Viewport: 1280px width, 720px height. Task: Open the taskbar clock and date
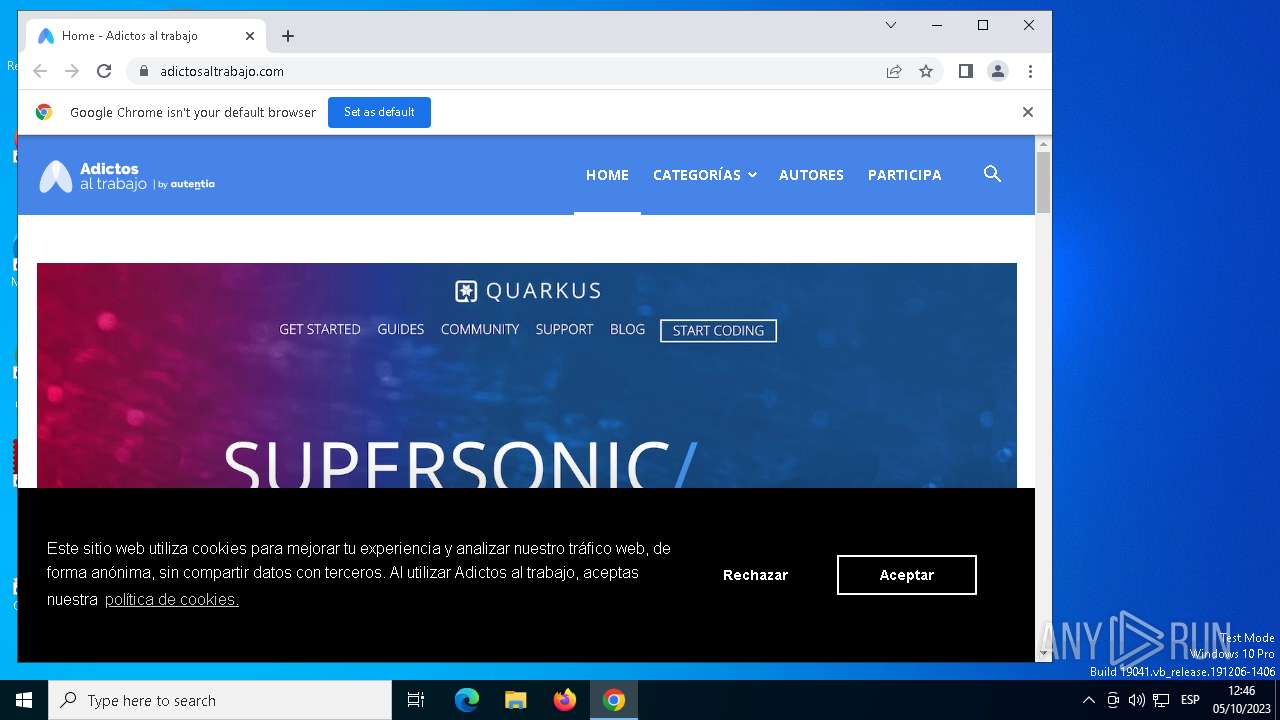(1242, 700)
